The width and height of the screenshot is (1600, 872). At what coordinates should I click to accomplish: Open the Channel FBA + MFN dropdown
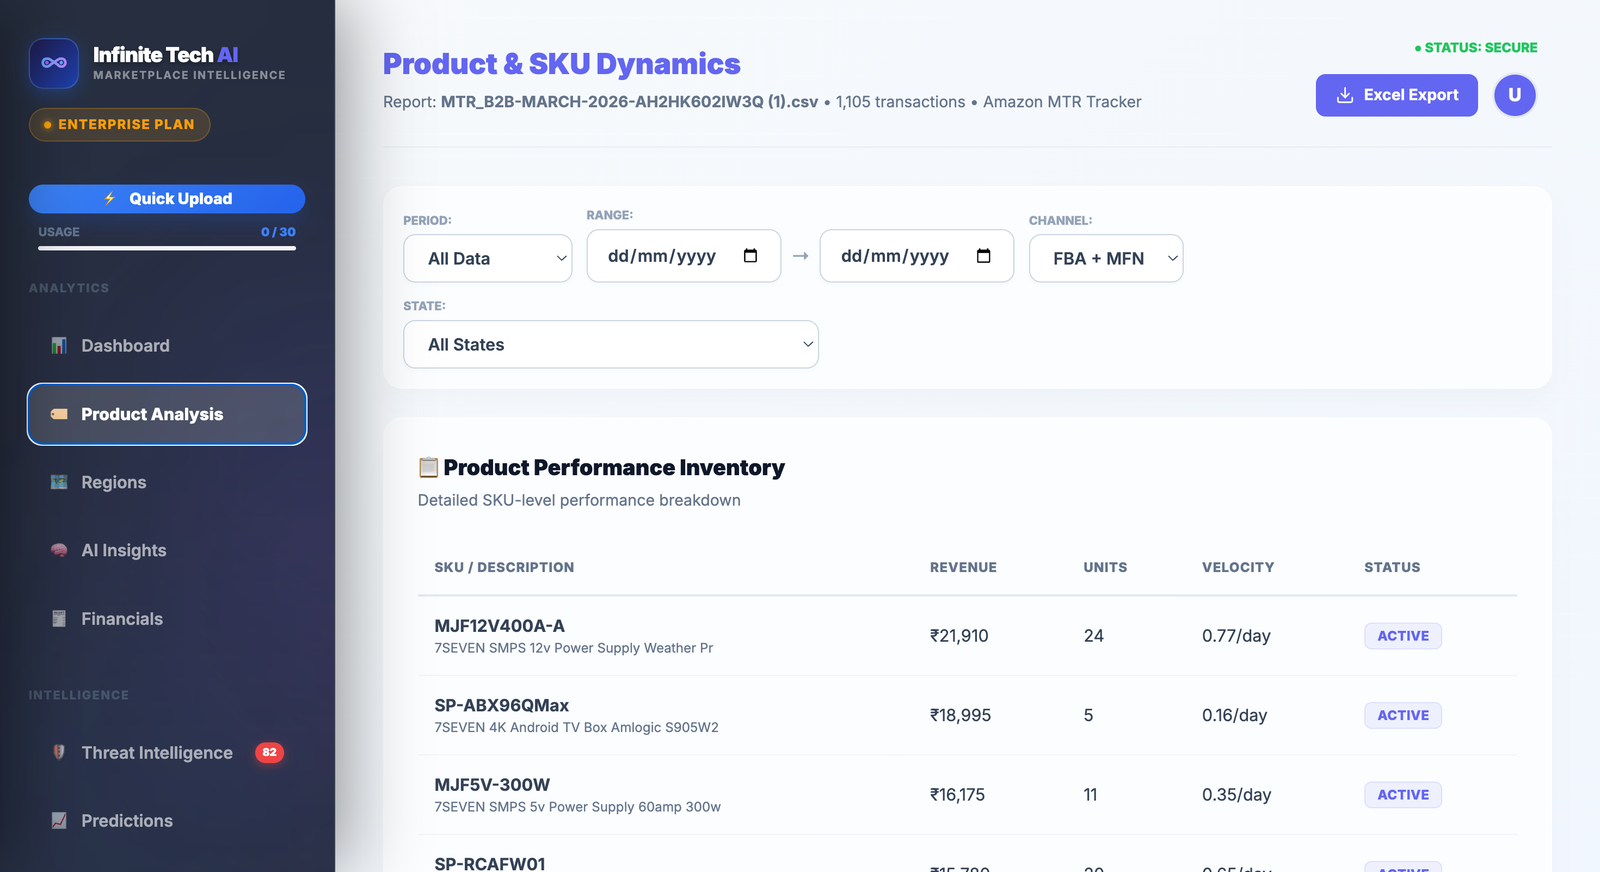coord(1106,258)
